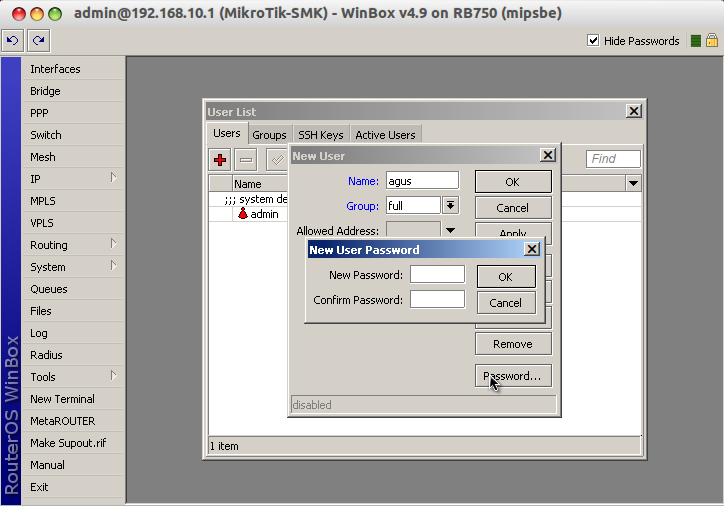The height and width of the screenshot is (506, 724).
Task: Expand the System submenu arrow
Action: point(114,266)
